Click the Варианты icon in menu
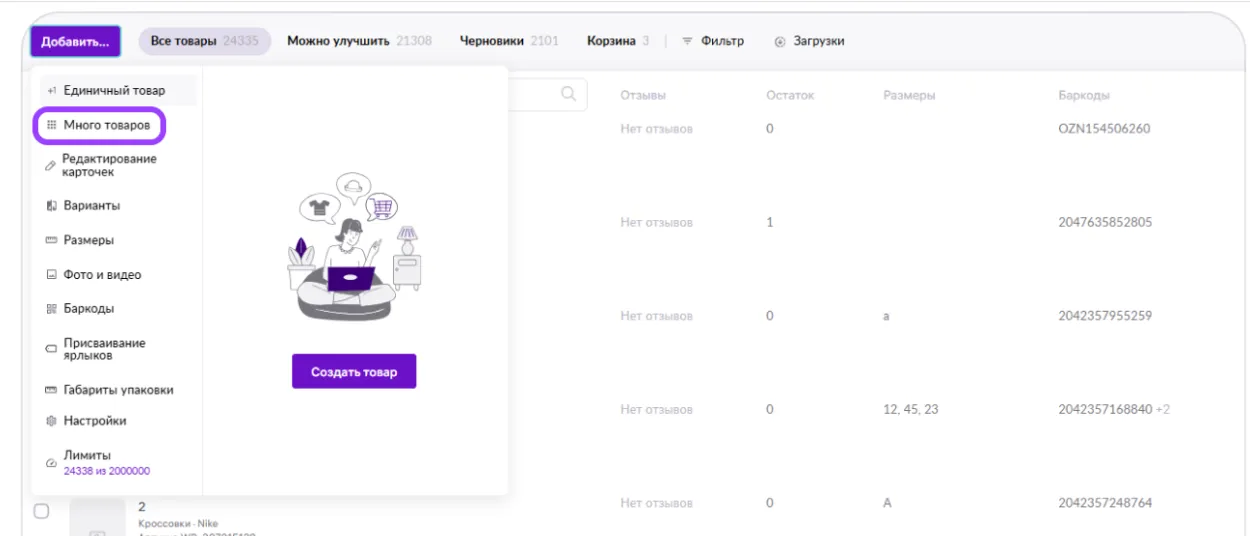The height and width of the screenshot is (536, 1250). (52, 206)
